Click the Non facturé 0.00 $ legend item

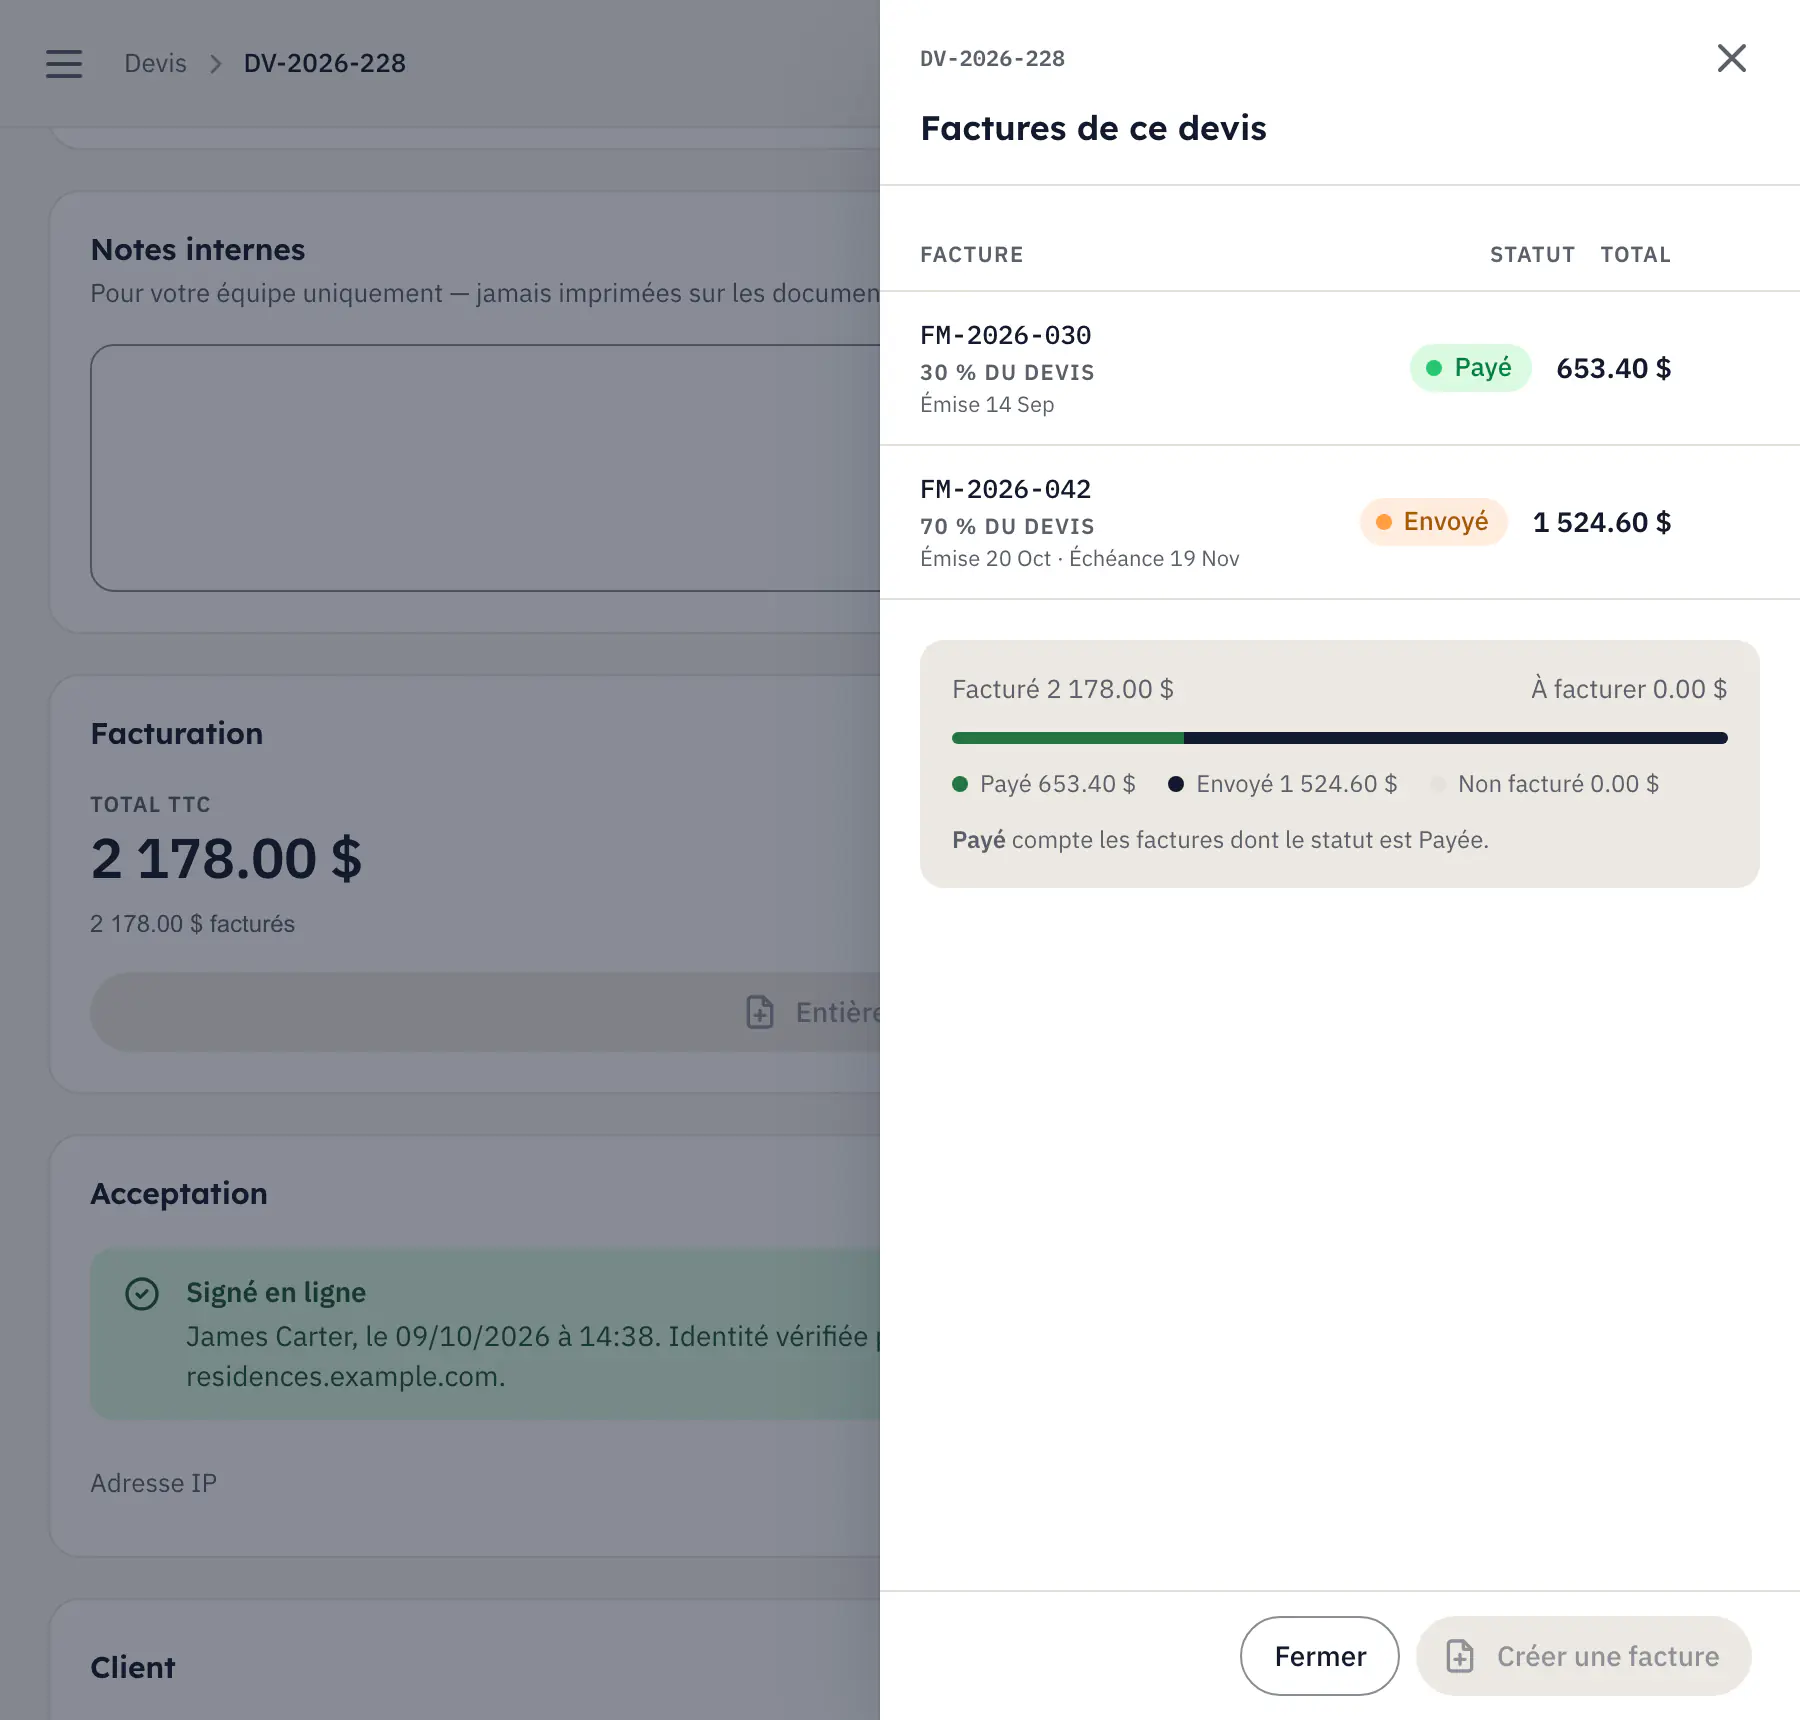click(x=1545, y=784)
